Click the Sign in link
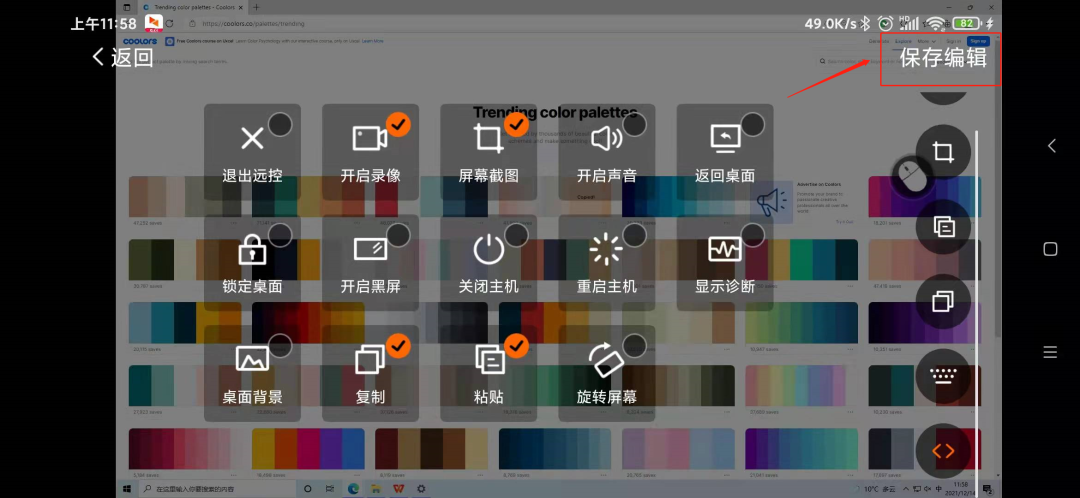1080x498 pixels. coord(953,41)
